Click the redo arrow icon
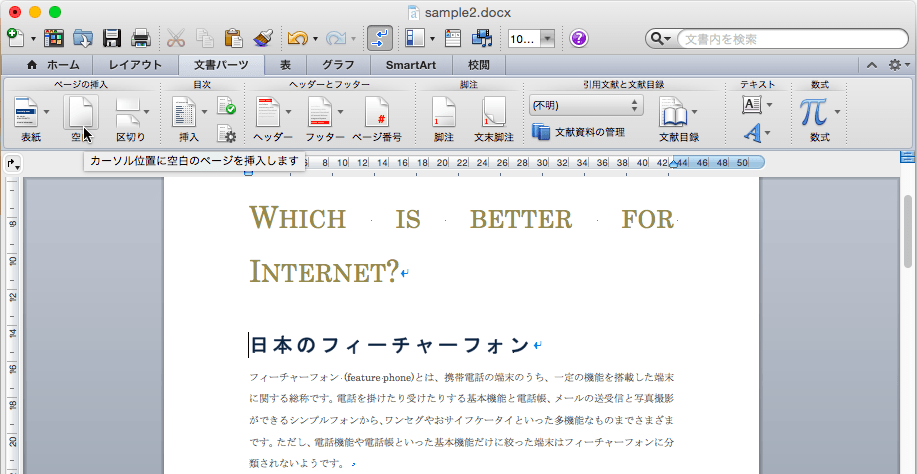The height and width of the screenshot is (474, 917). coord(336,39)
